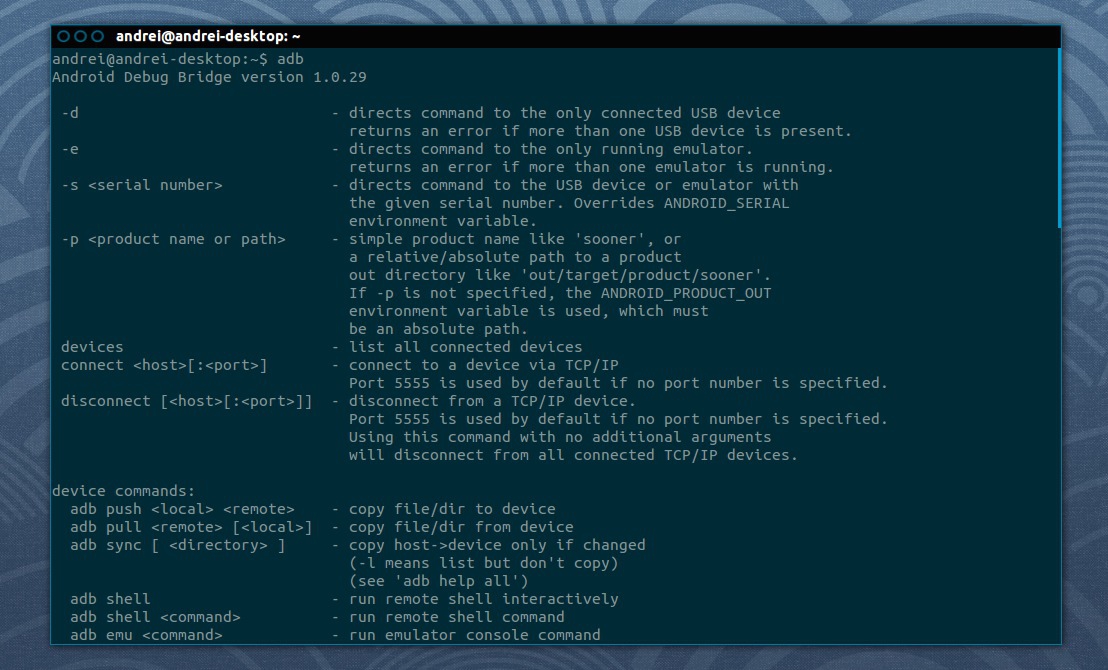Click the 'disconnect [<host>[:<port>]]' command text
Image resolution: width=1108 pixels, height=670 pixels.
186,401
